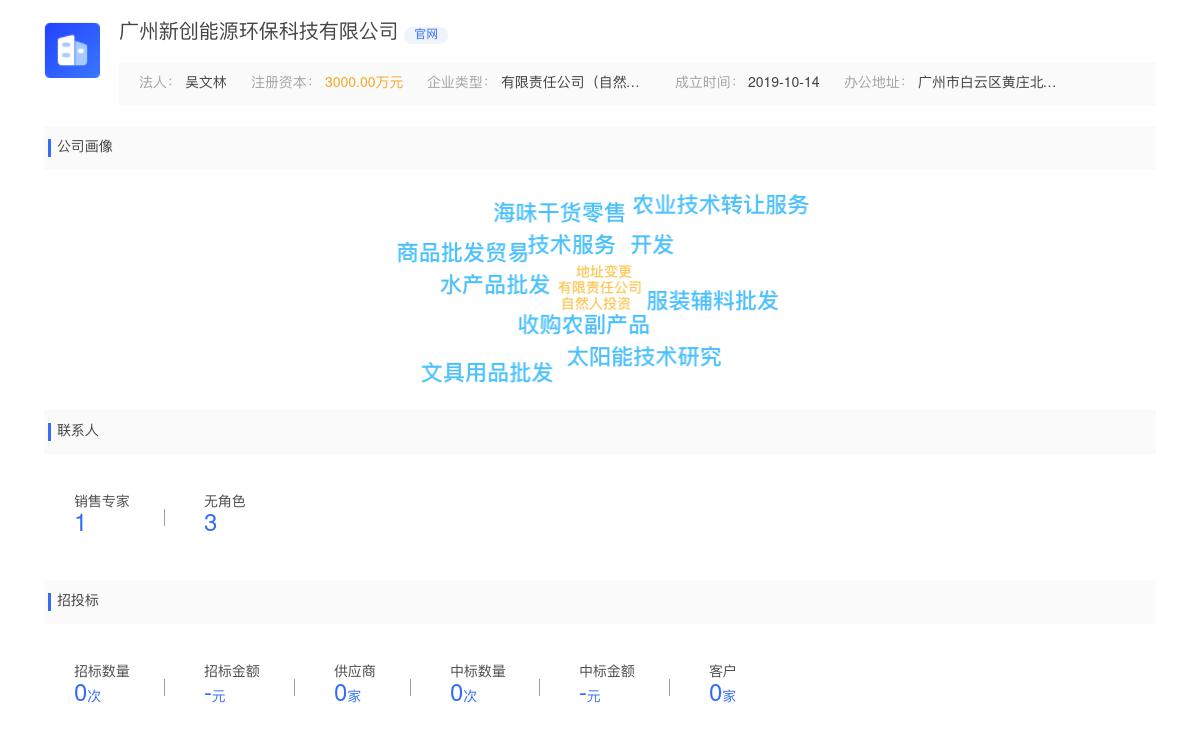Click 中标金额 value -元

590,694
